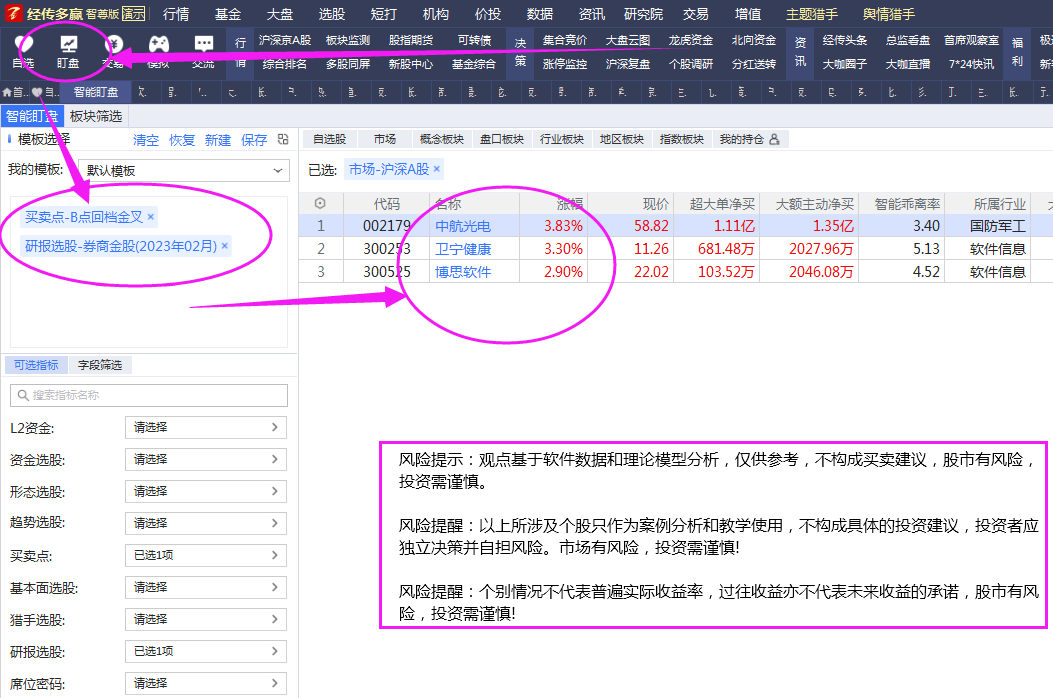Open the 我的模板 template dropdown

184,170
